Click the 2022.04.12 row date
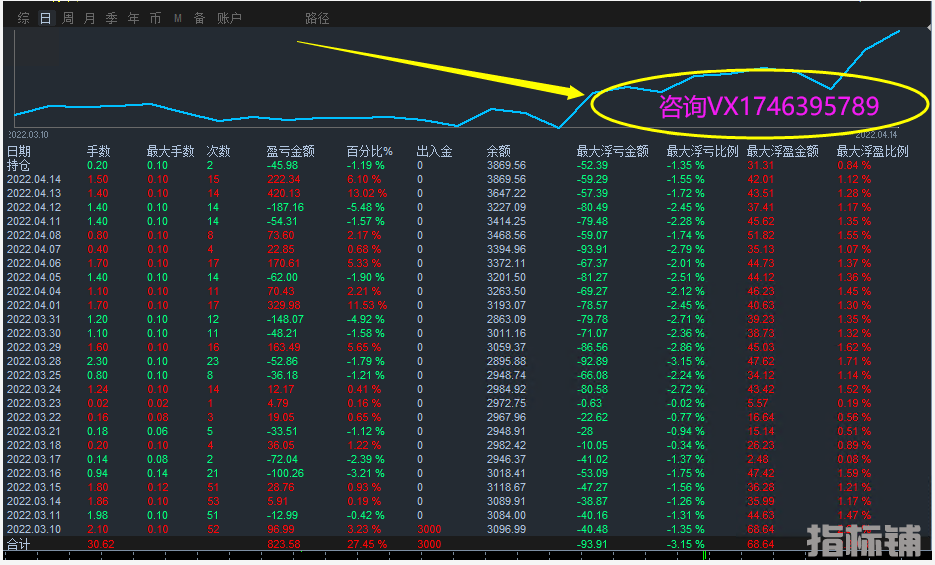The height and width of the screenshot is (565, 935). (x=33, y=207)
